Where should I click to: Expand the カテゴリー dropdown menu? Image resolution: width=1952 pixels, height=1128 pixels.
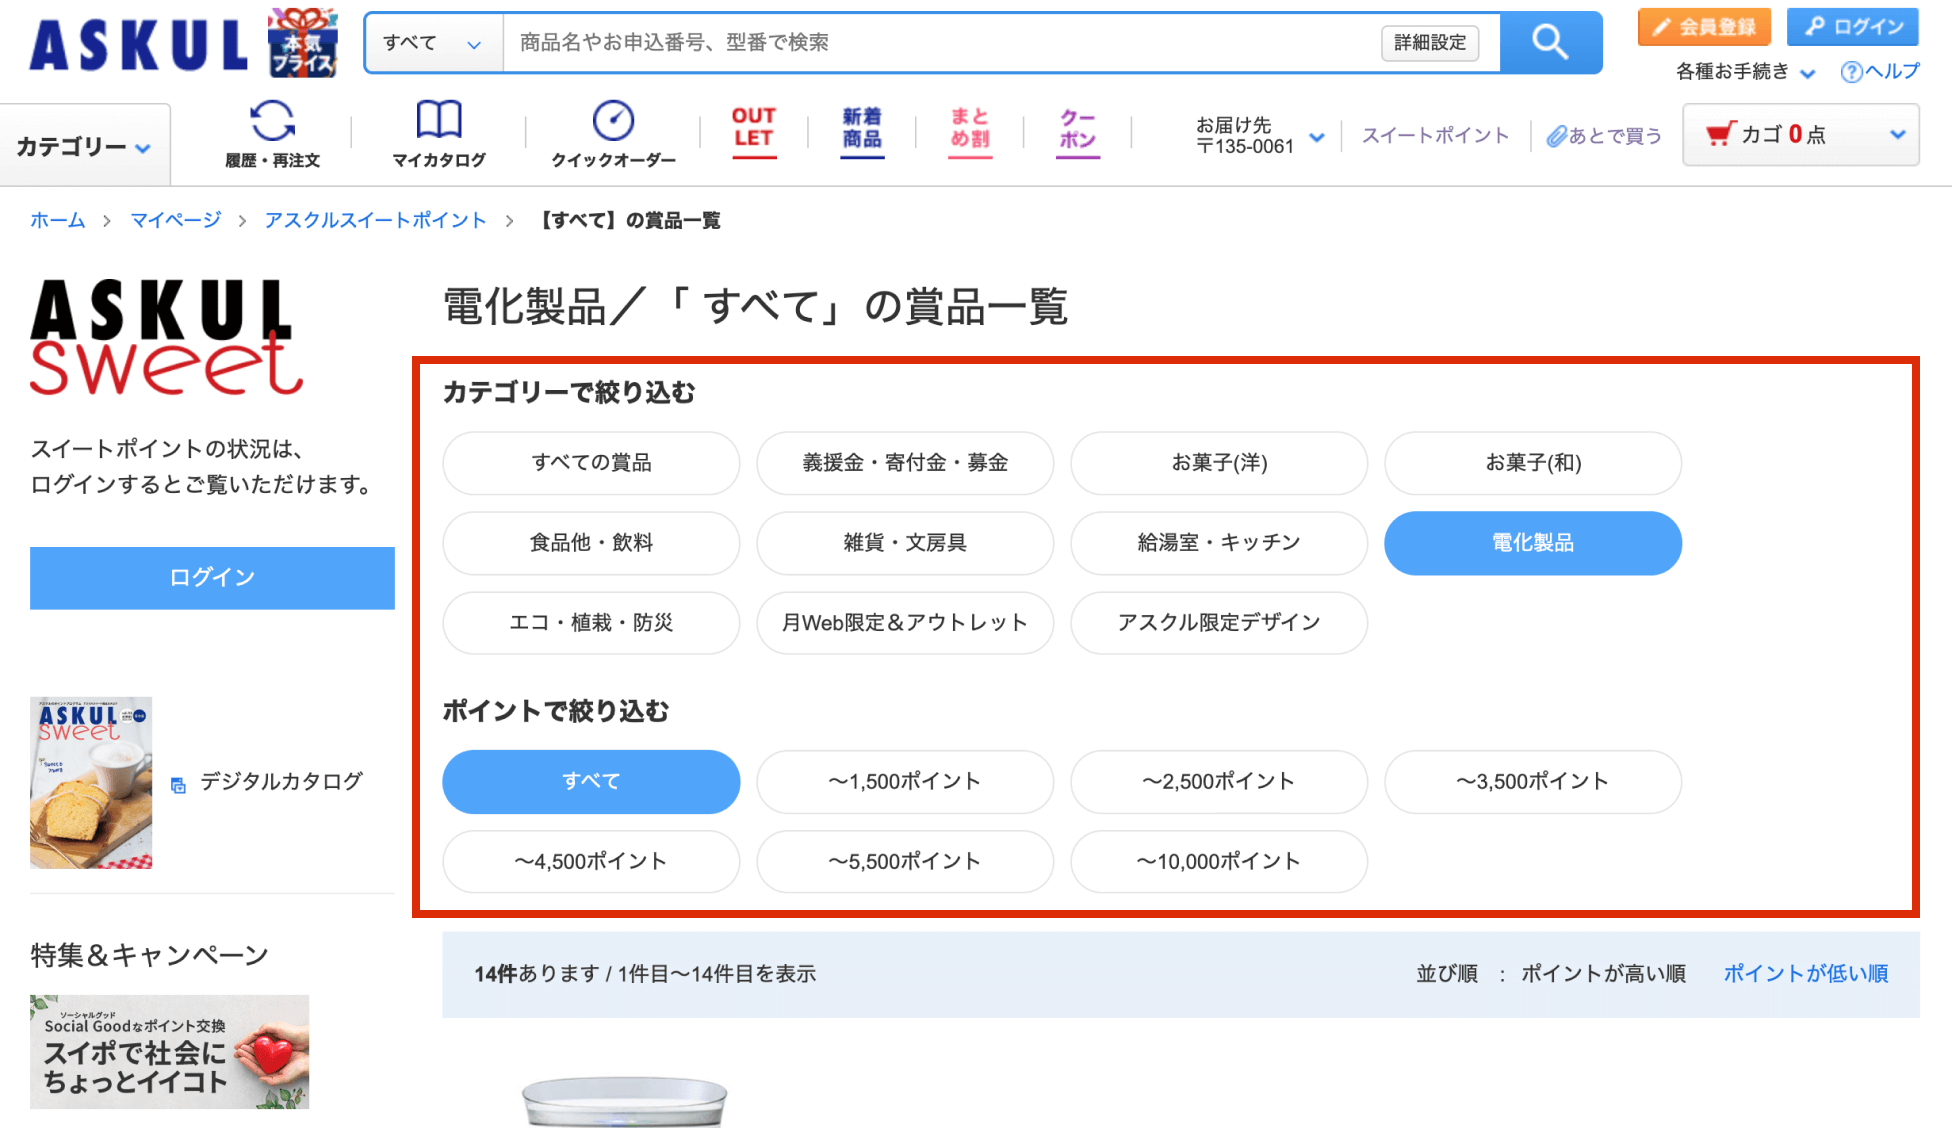point(84,147)
